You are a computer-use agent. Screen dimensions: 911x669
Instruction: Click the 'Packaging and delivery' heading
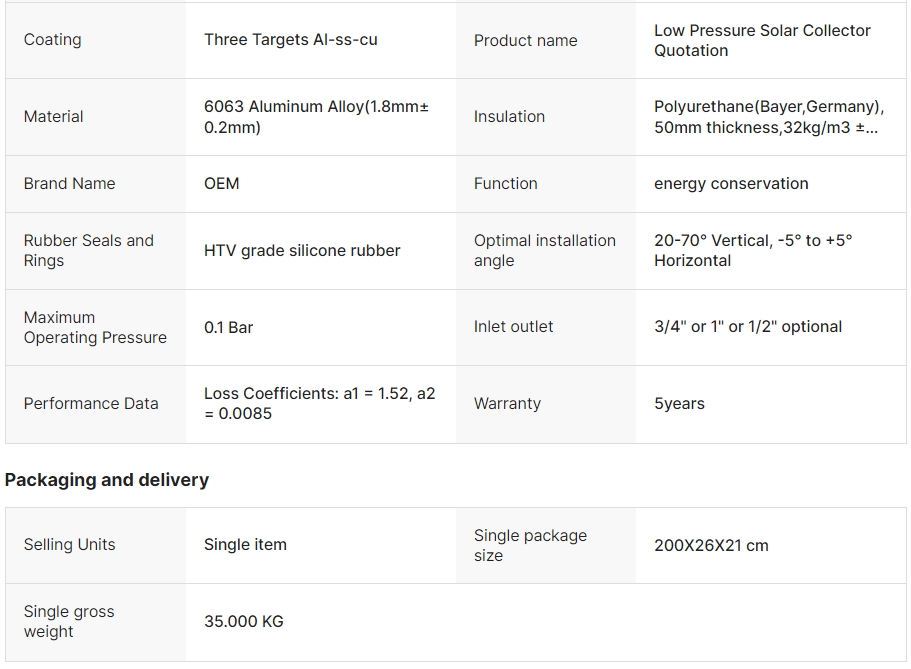107,480
